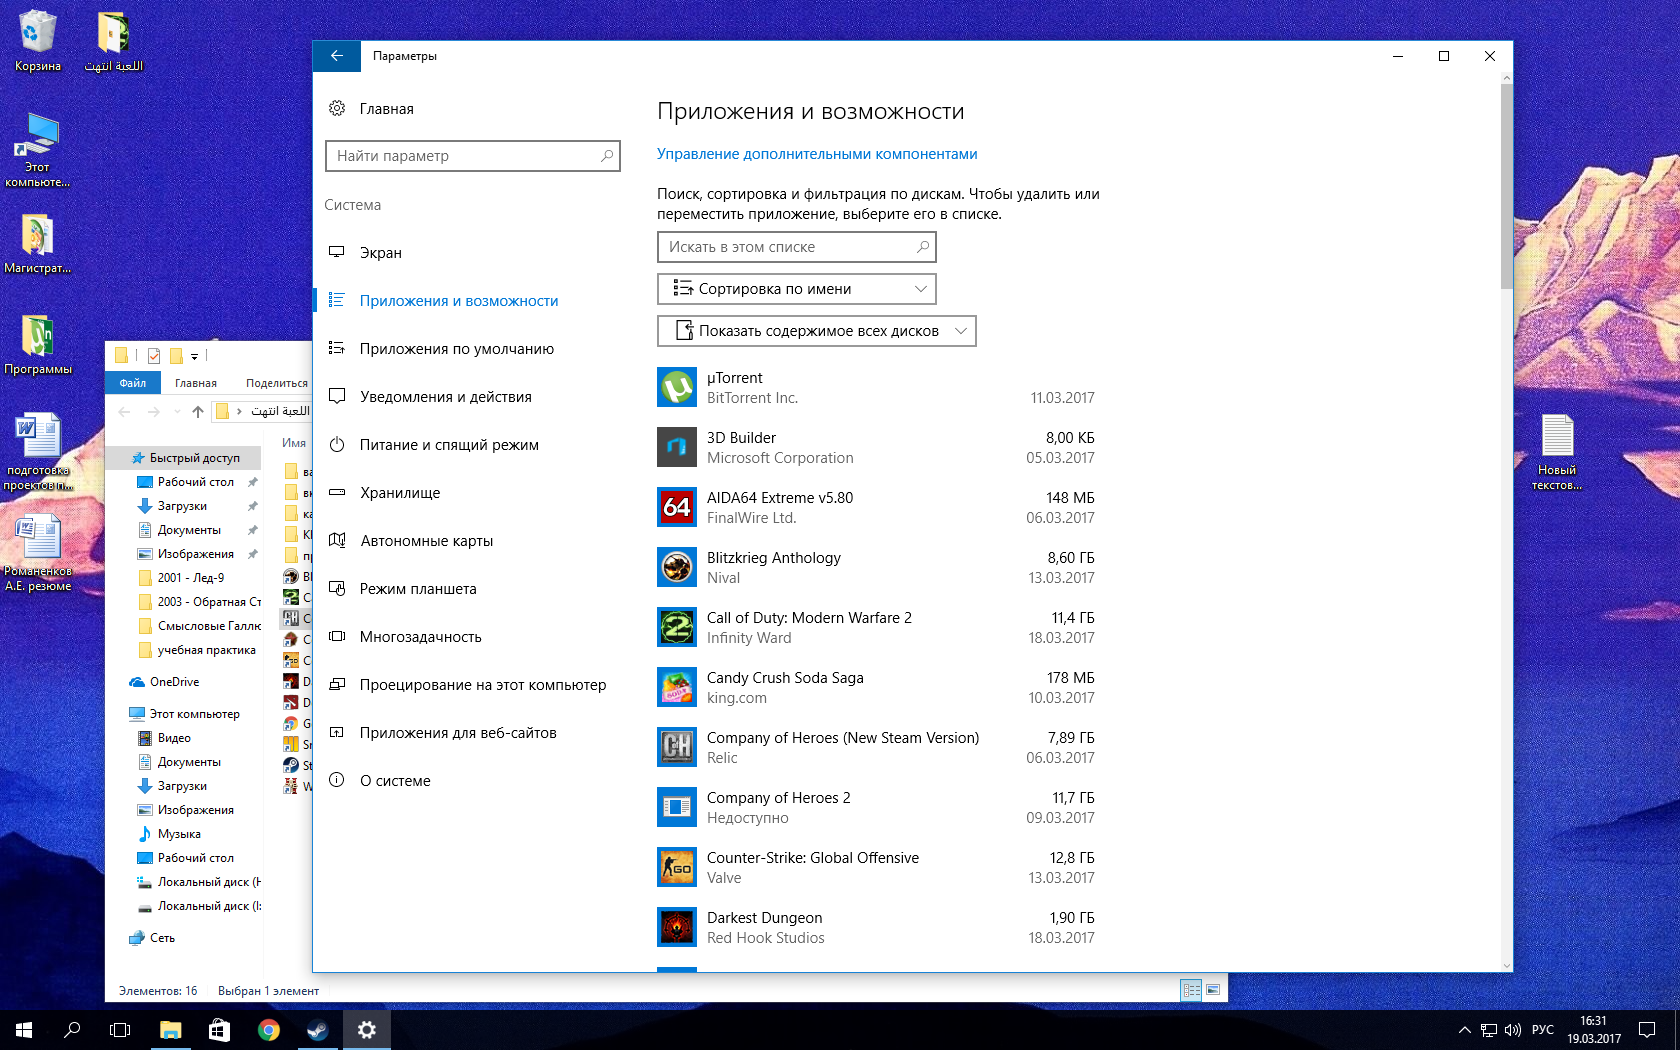Click the Company of Heroes 2 icon
Screen dimensions: 1680x1050
[677, 807]
